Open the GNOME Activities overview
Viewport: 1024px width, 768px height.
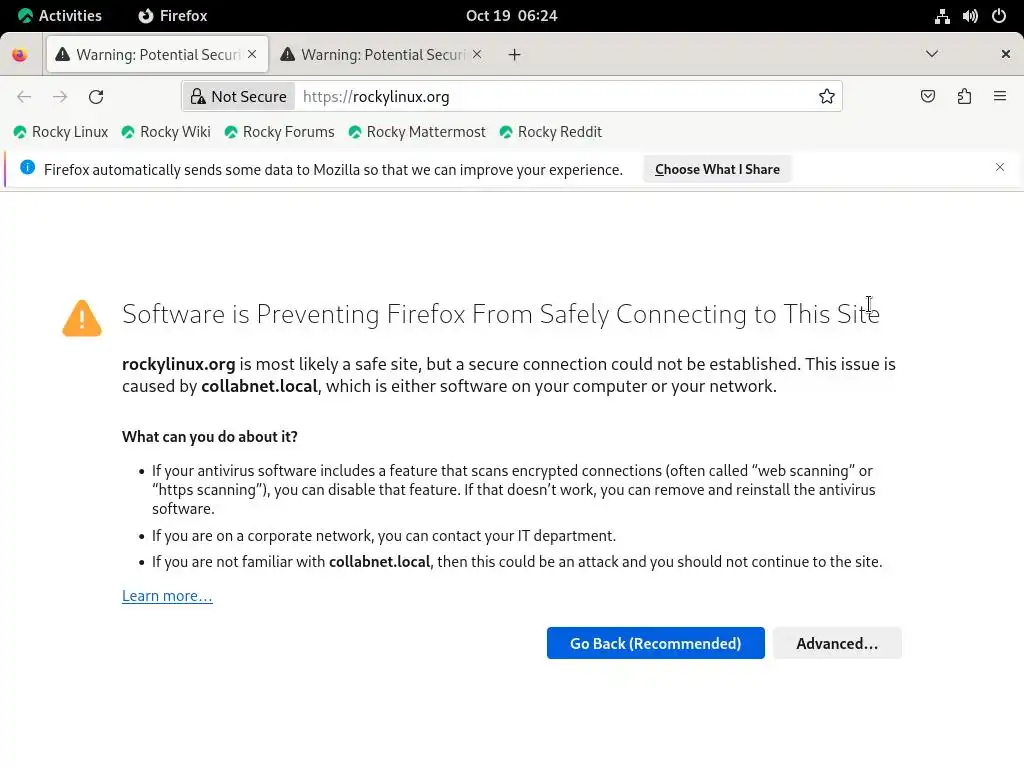pos(60,16)
